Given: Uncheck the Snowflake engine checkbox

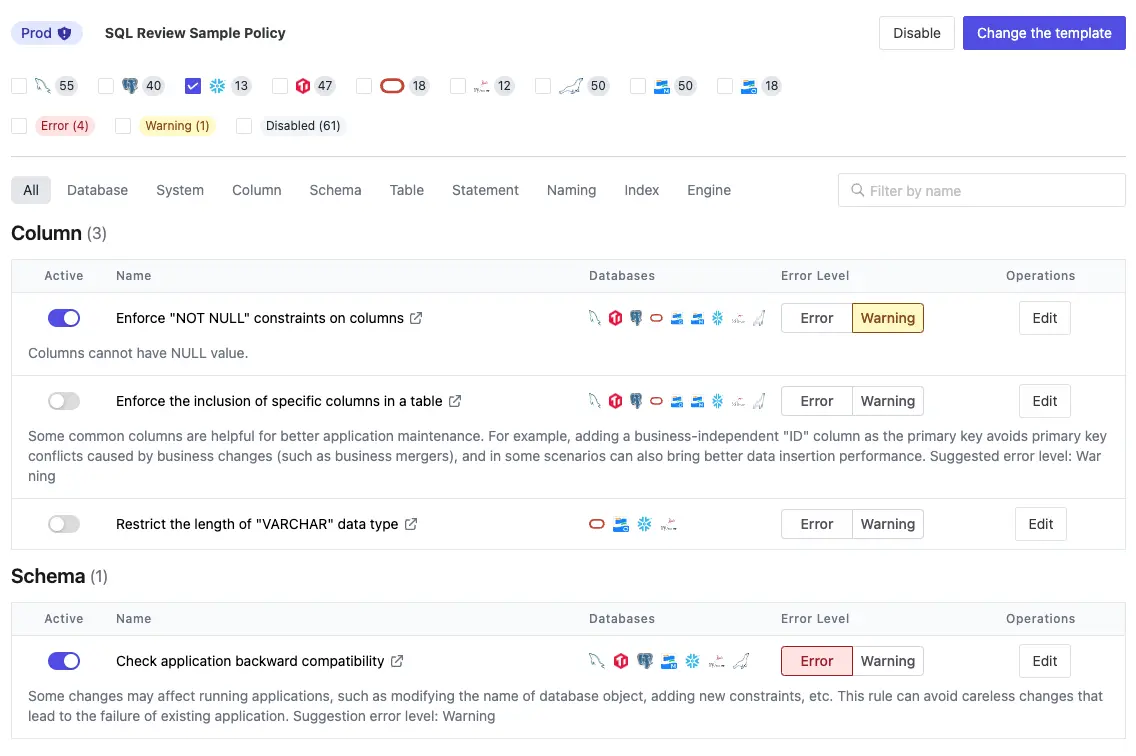Looking at the screenshot, I should (193, 86).
